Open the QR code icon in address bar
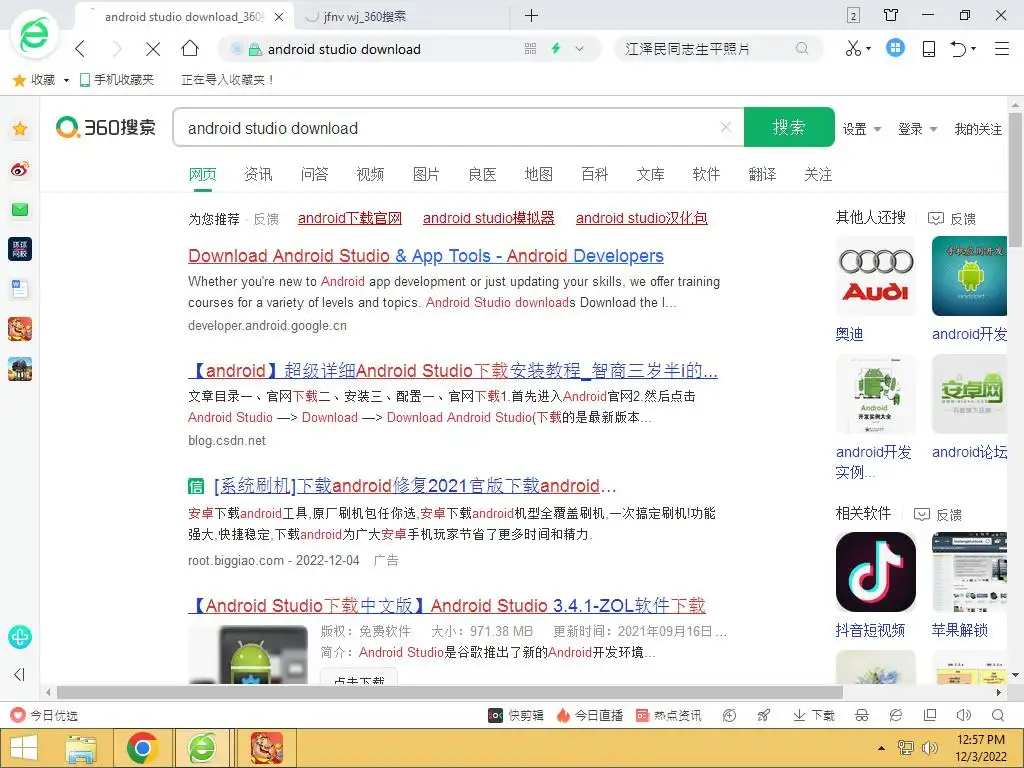Viewport: 1024px width, 768px height. click(530, 48)
